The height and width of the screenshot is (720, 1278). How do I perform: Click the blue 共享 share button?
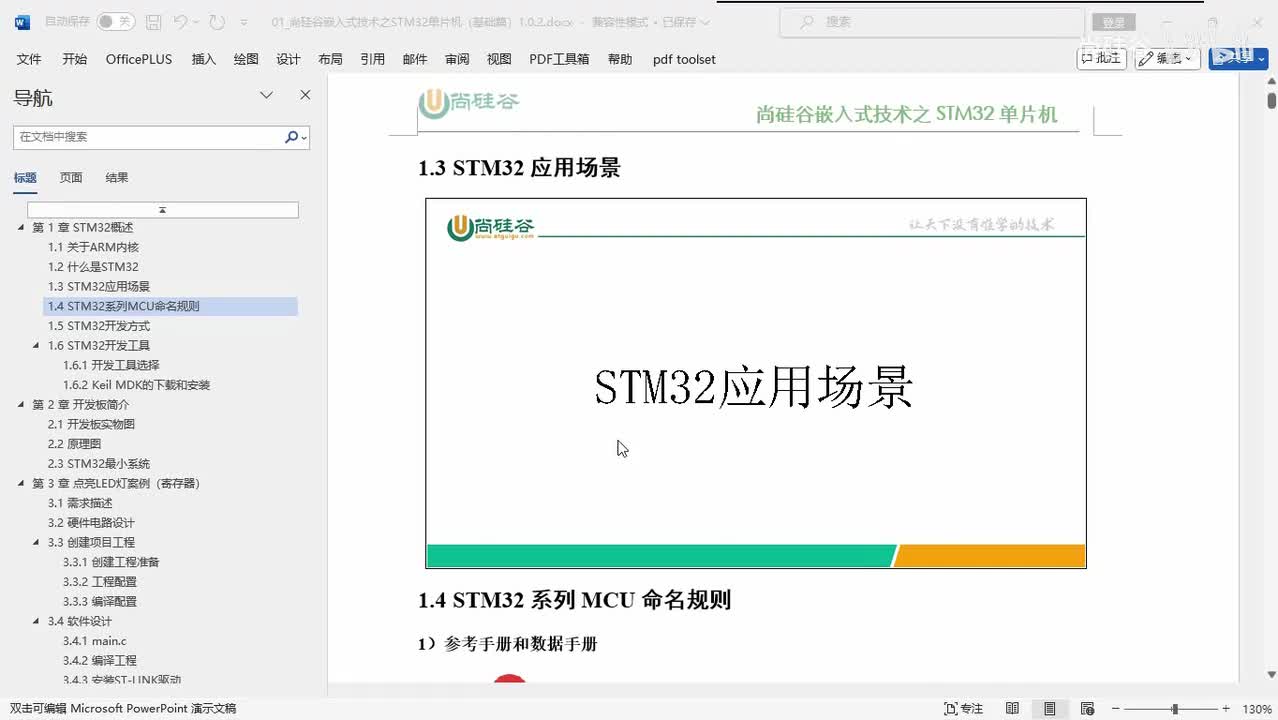pyautogui.click(x=1238, y=58)
